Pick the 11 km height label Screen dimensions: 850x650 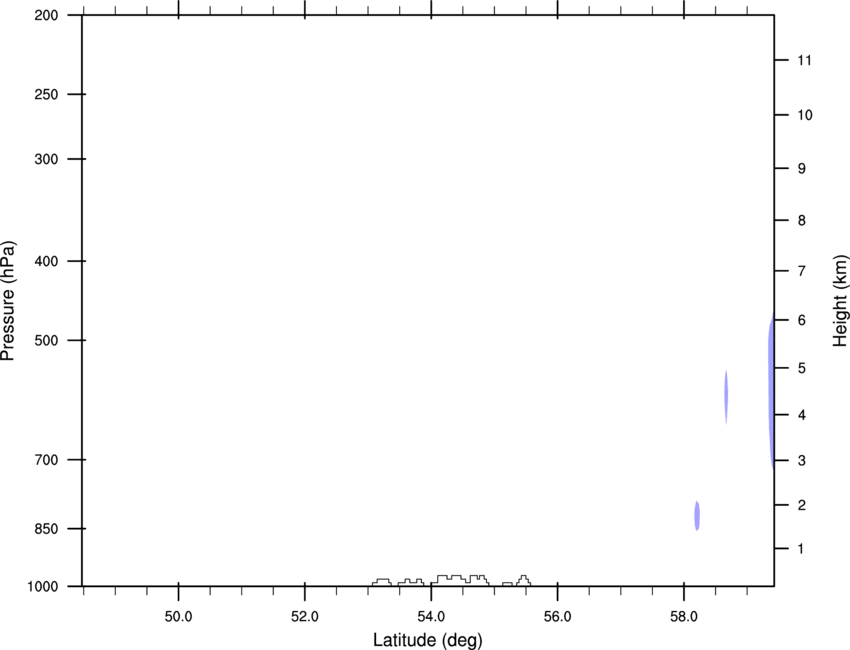click(x=805, y=60)
